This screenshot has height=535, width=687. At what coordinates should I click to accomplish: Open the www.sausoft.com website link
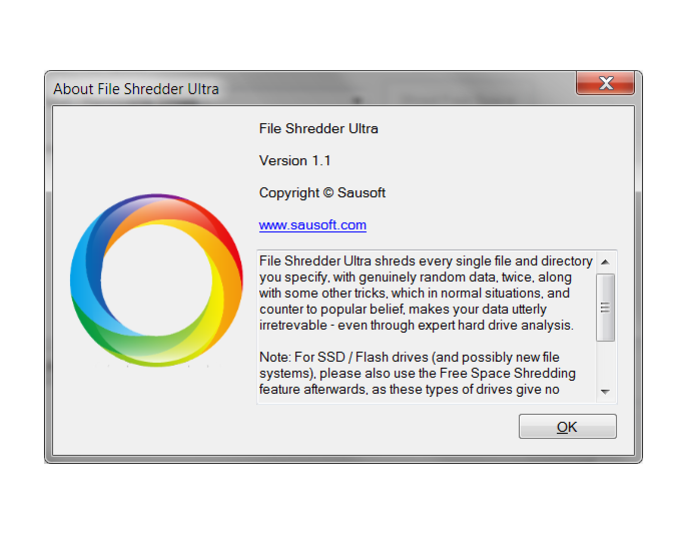tap(312, 225)
